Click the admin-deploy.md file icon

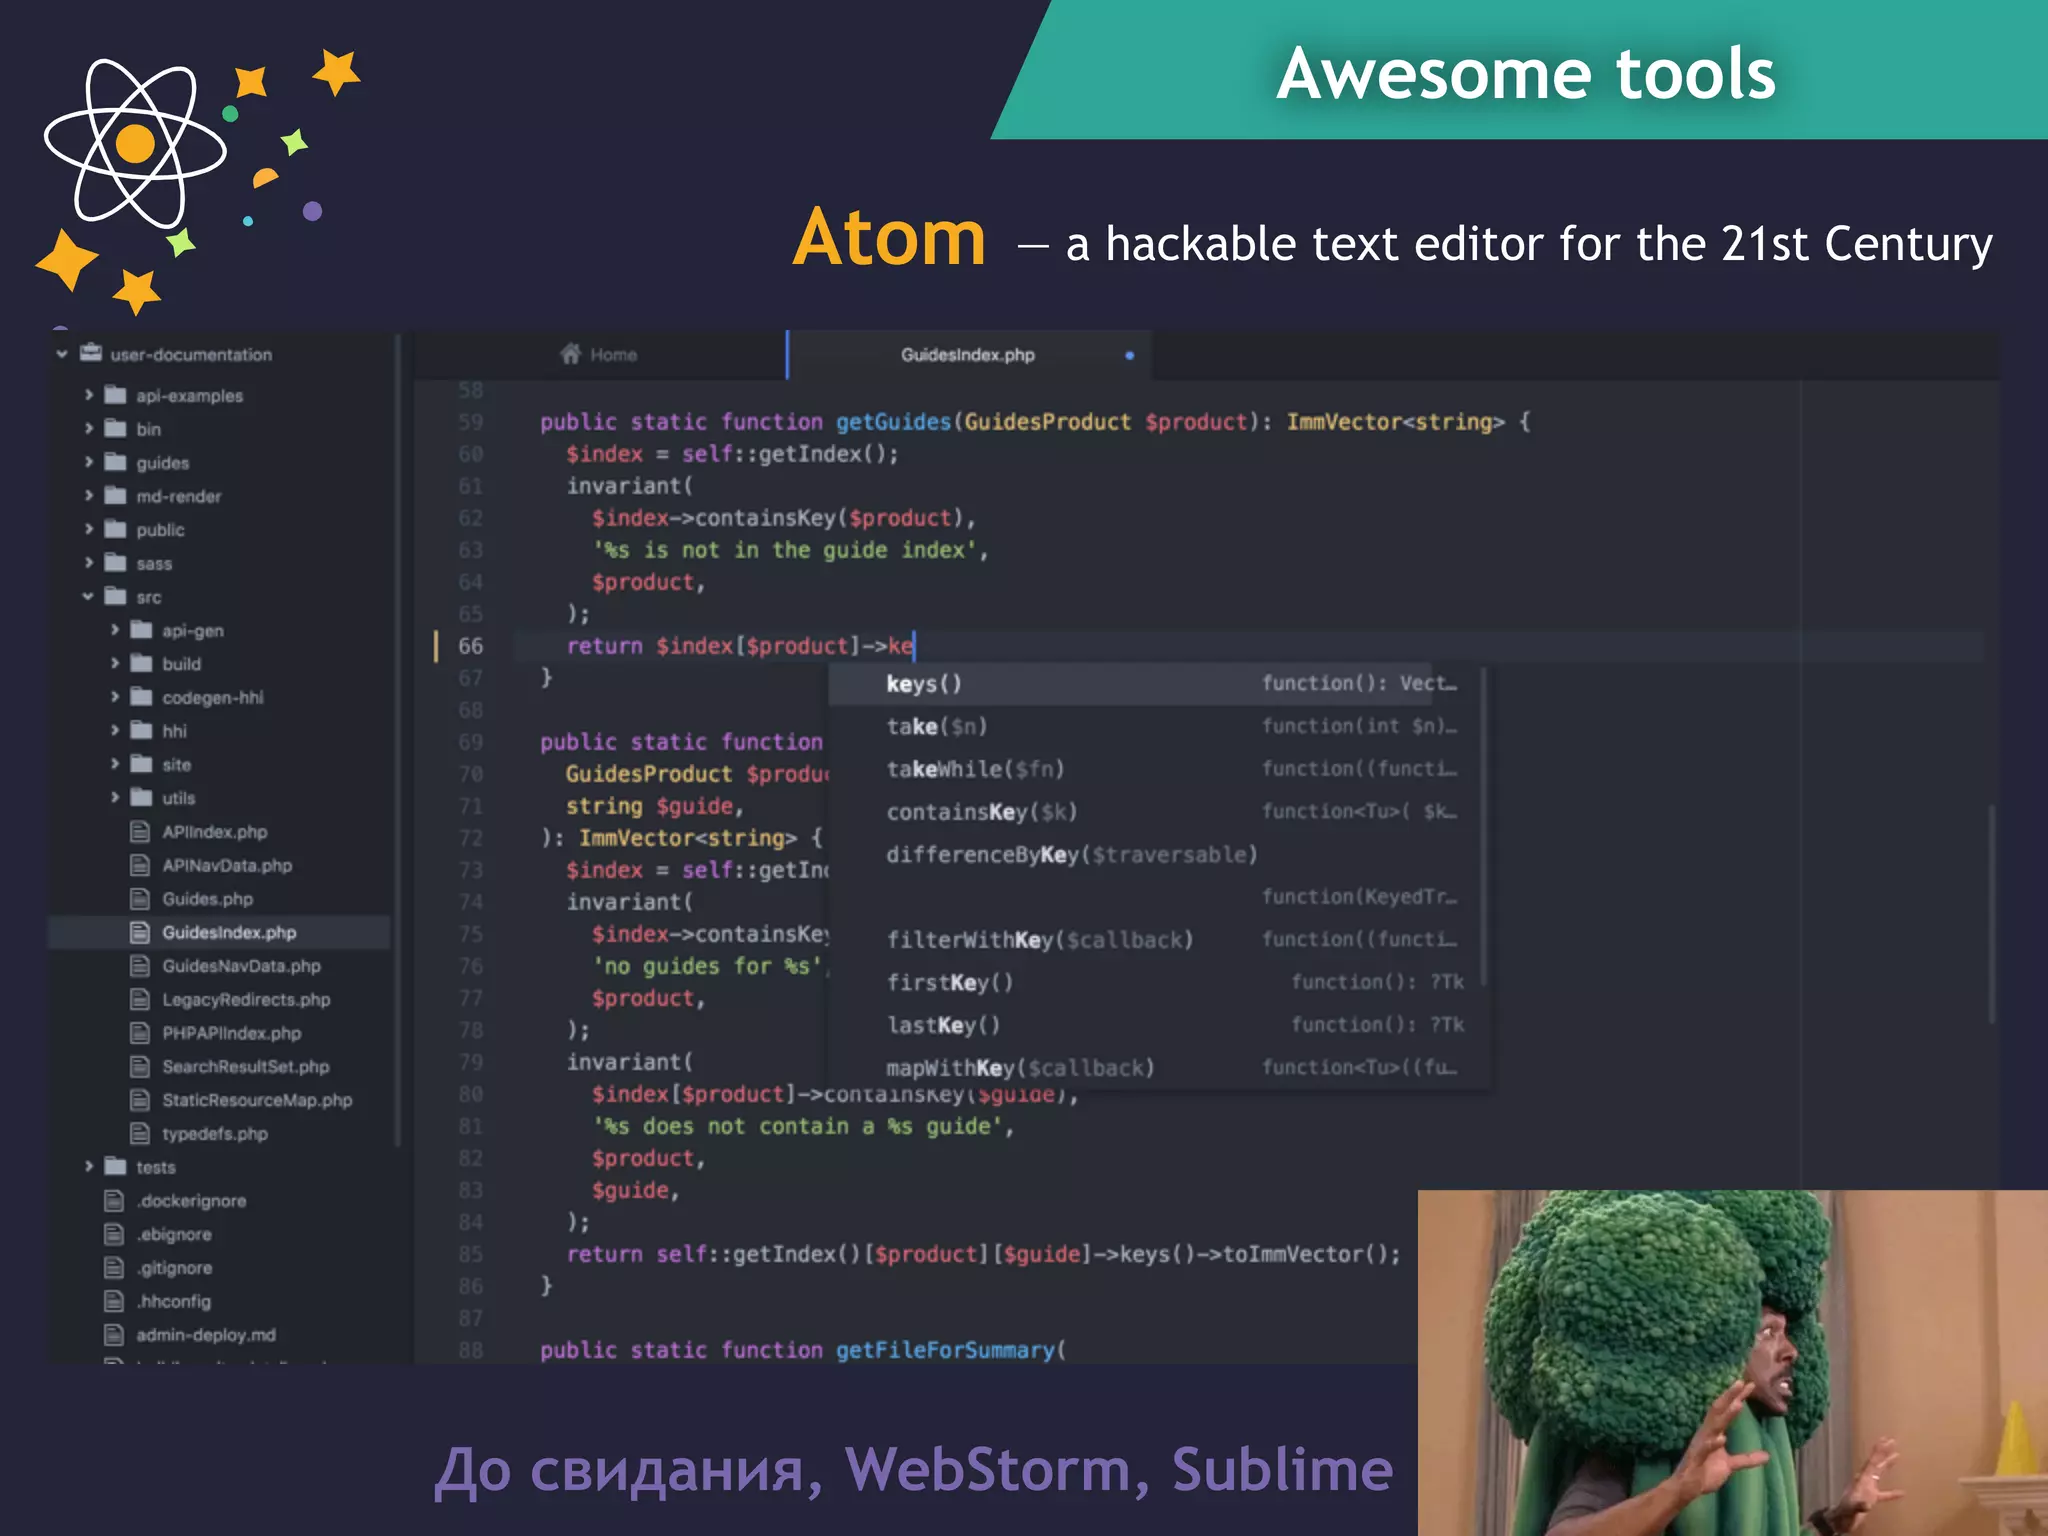pyautogui.click(x=114, y=1334)
